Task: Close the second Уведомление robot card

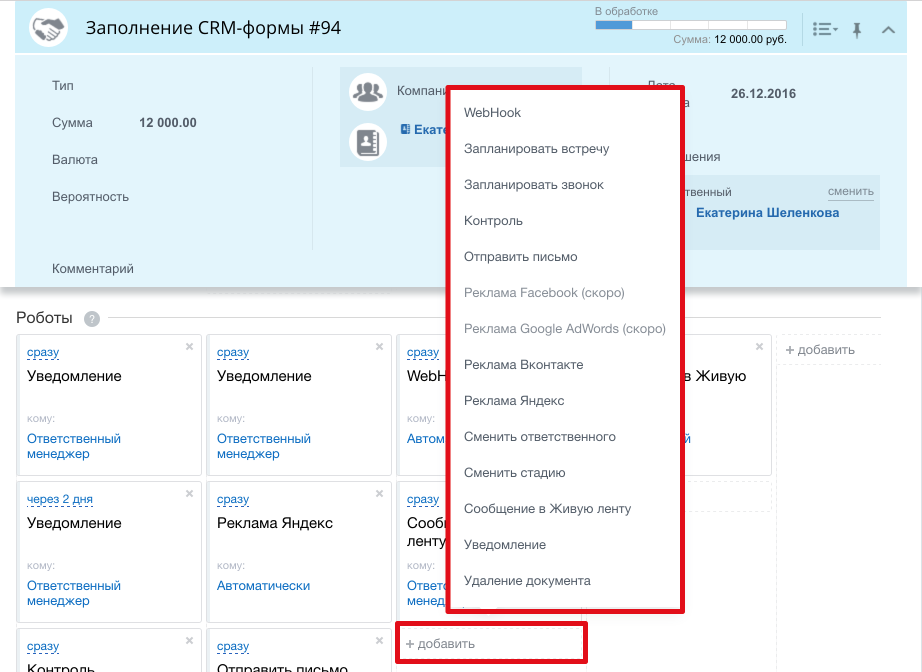Action: click(379, 347)
